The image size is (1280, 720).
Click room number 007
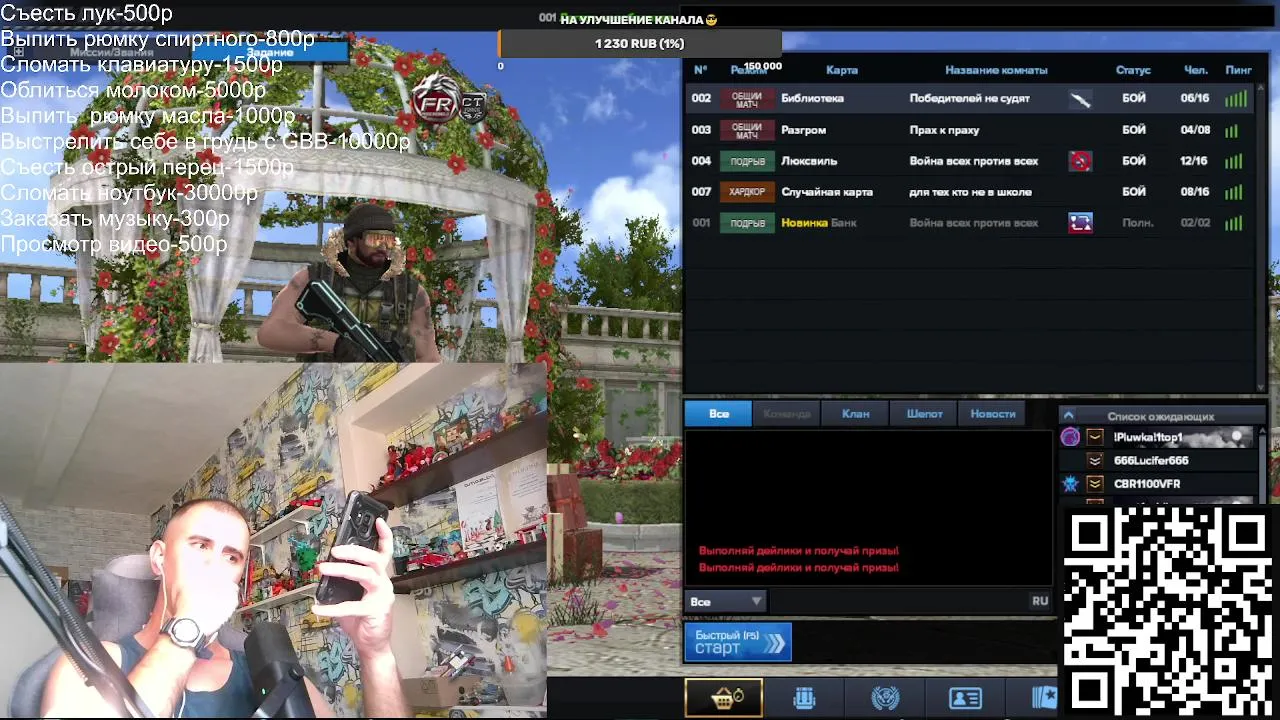click(701, 192)
